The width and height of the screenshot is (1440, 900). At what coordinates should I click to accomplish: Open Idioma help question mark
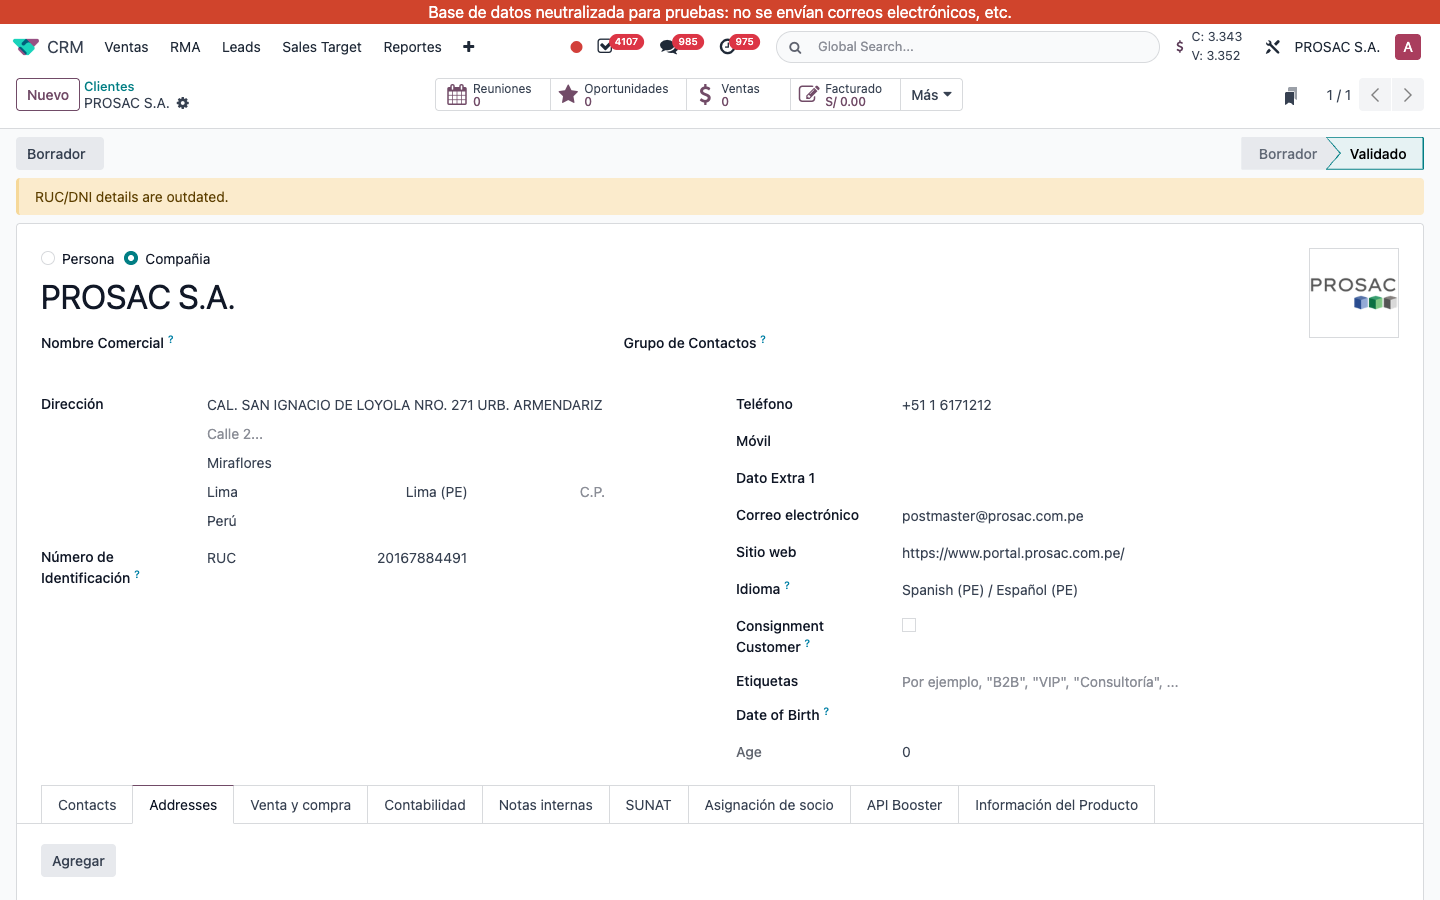(787, 586)
